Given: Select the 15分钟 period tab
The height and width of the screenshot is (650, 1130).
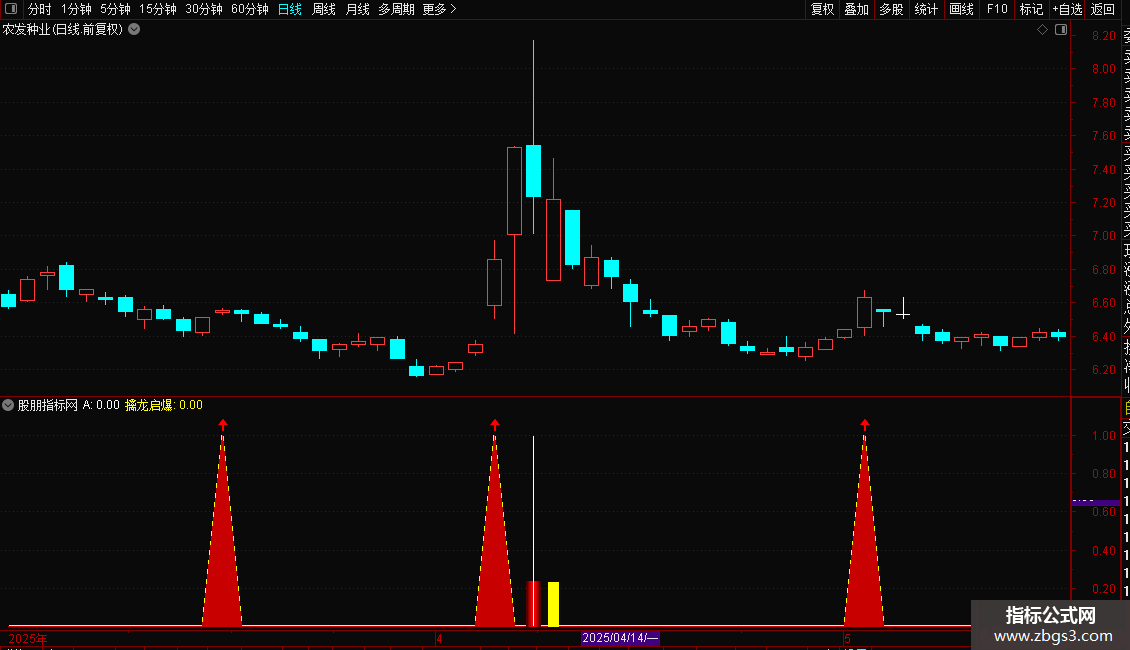Looking at the screenshot, I should point(158,9).
